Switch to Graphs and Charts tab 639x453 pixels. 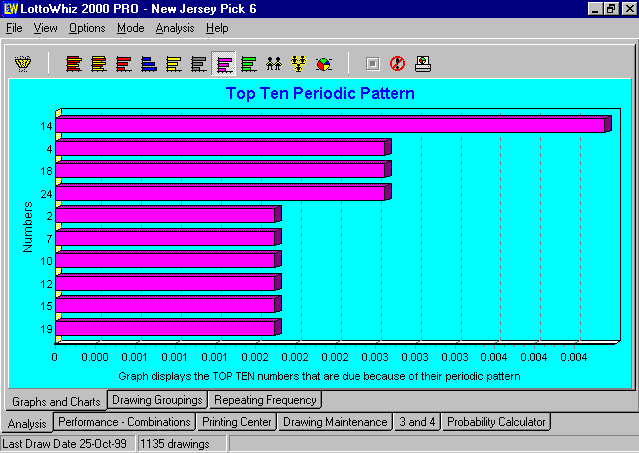(x=56, y=402)
